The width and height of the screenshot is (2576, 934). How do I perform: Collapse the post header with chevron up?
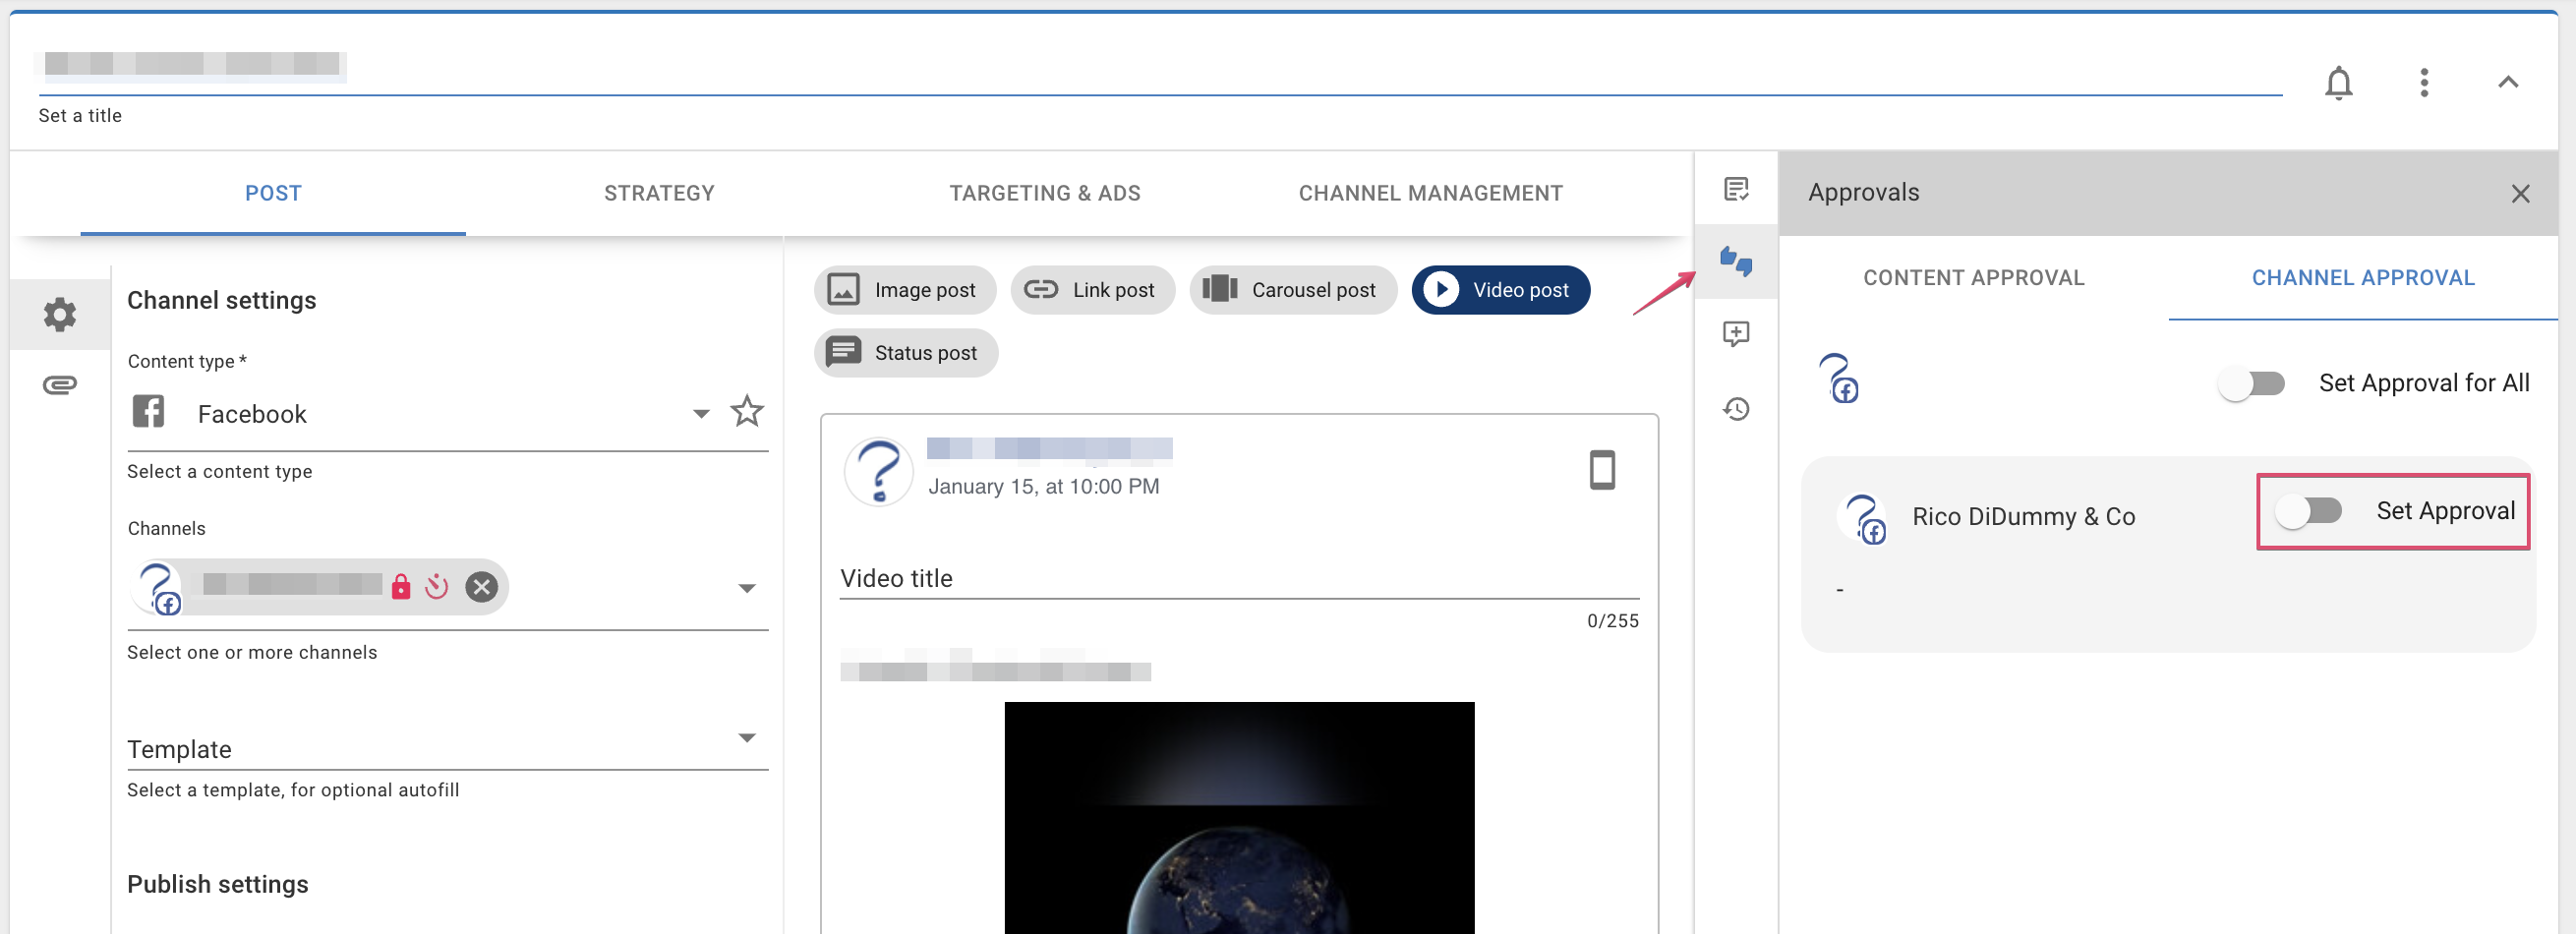tap(2507, 82)
